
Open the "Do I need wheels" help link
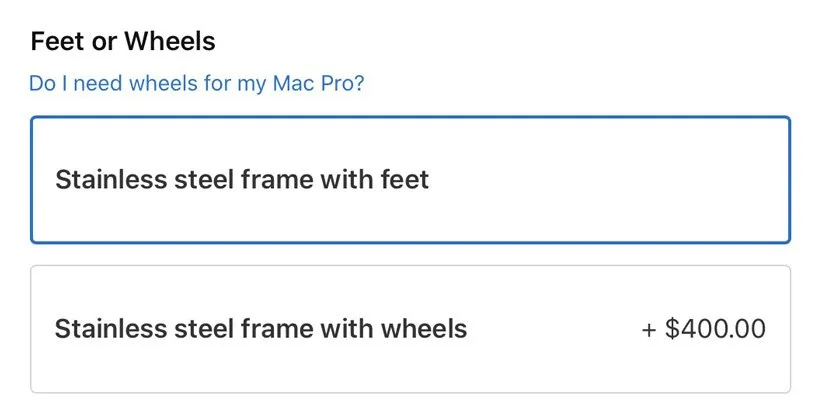197,82
